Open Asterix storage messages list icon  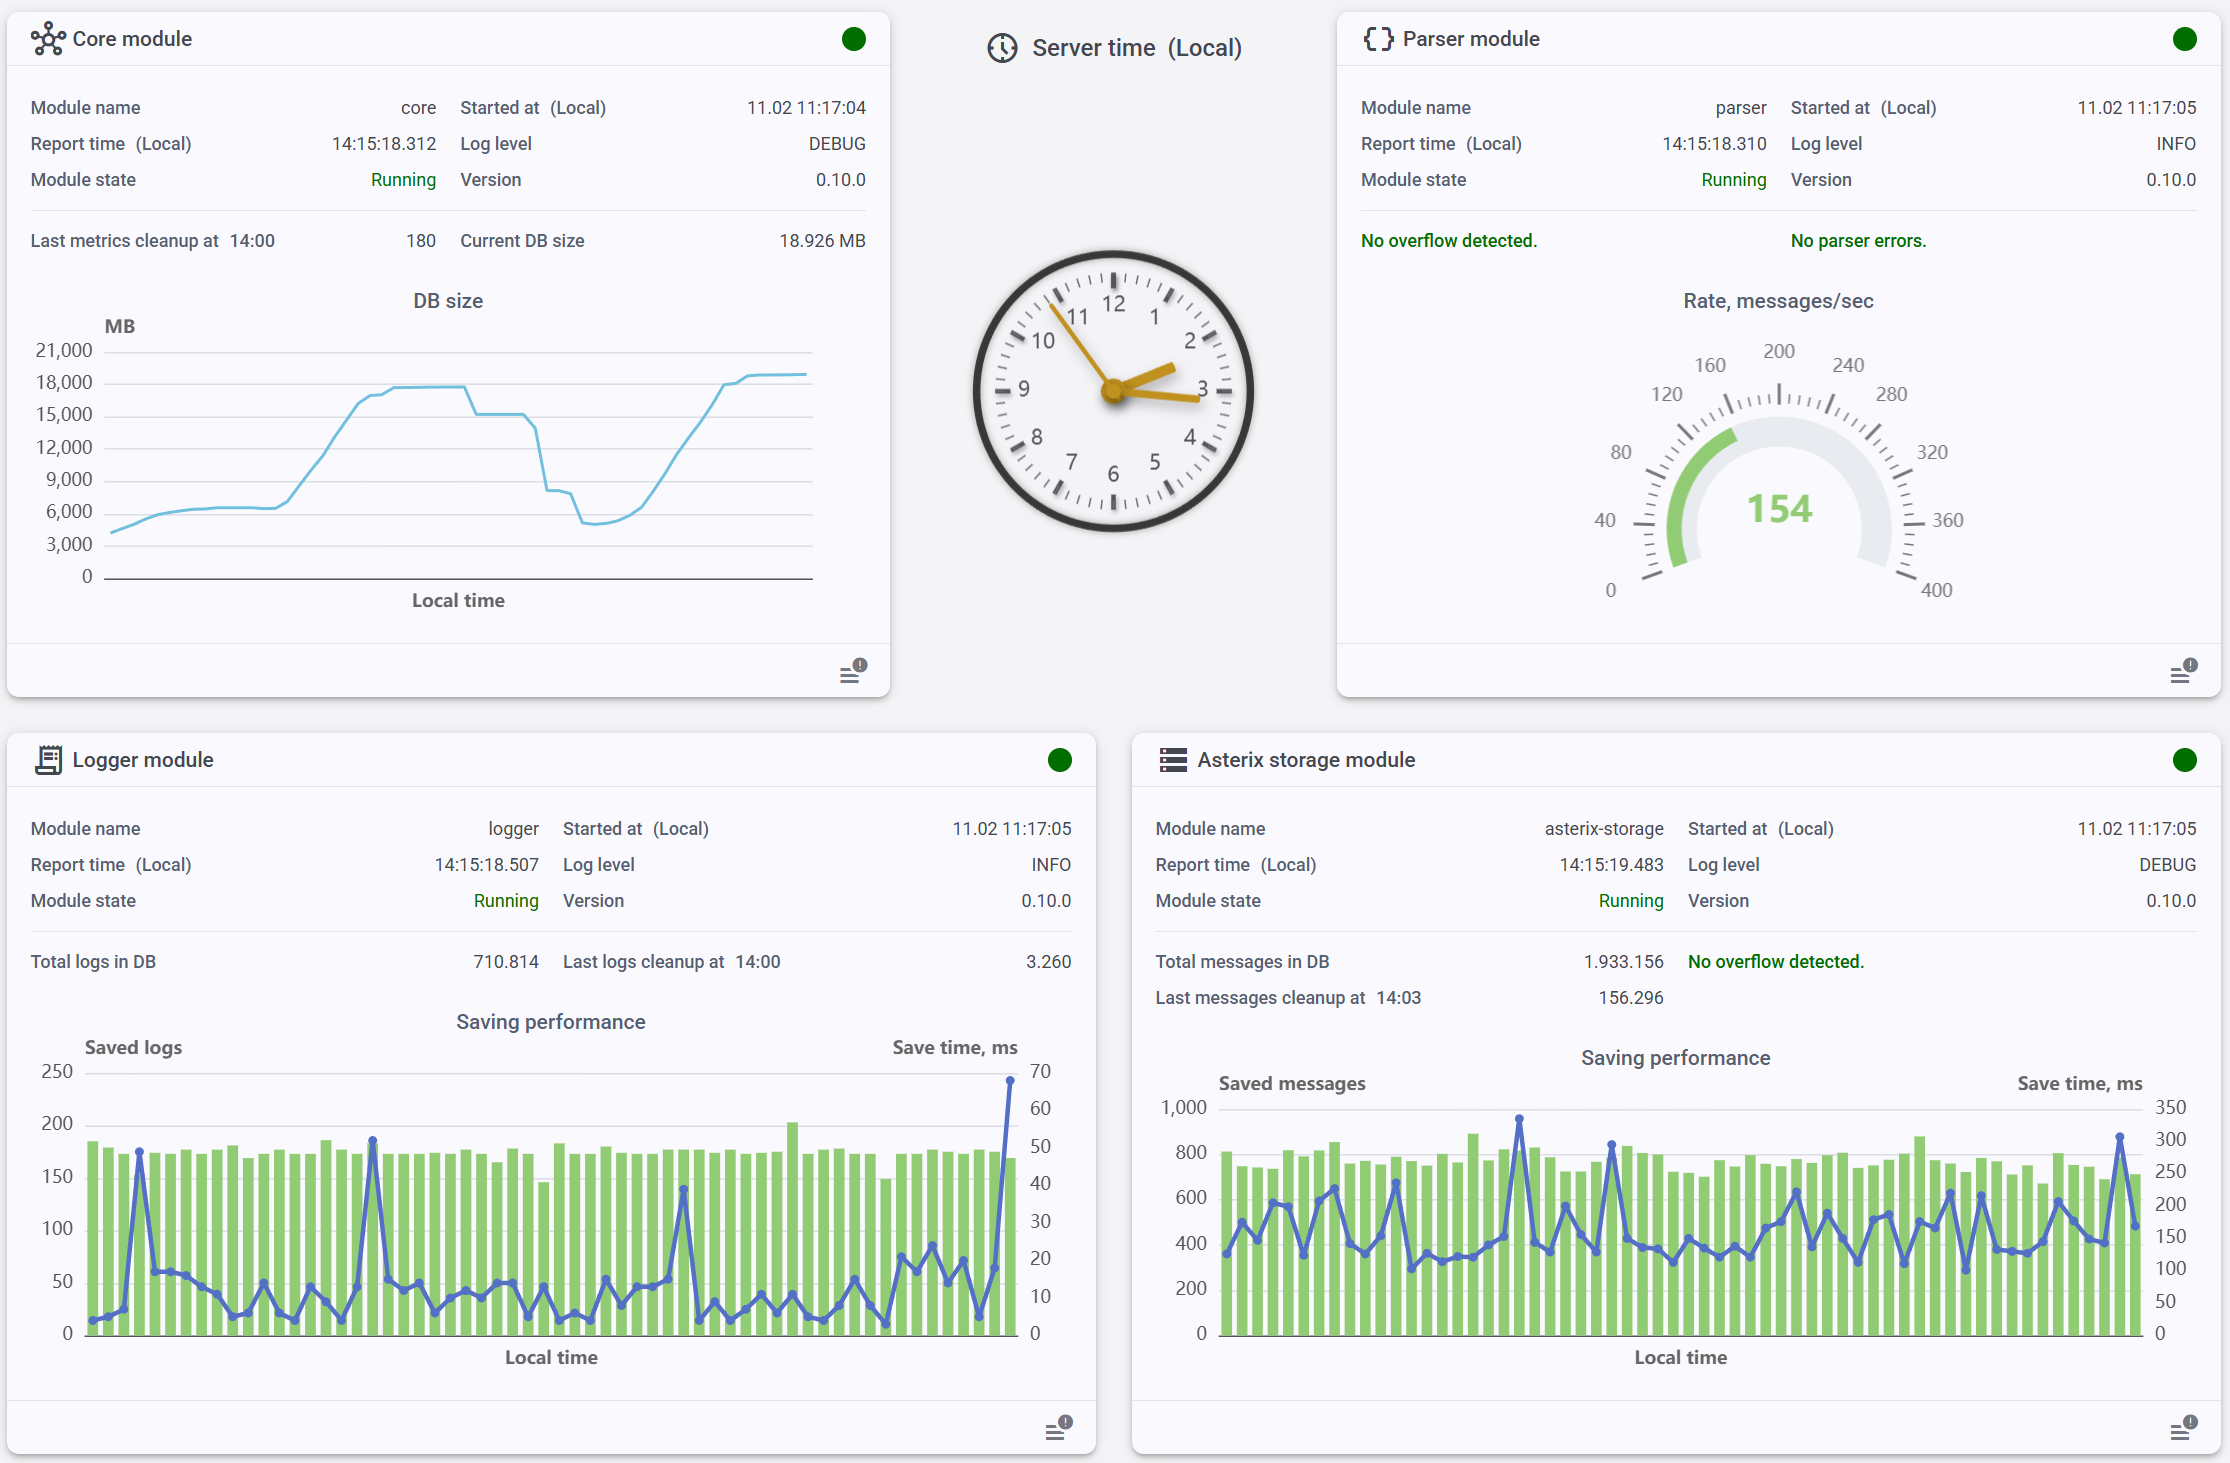coord(2183,1429)
